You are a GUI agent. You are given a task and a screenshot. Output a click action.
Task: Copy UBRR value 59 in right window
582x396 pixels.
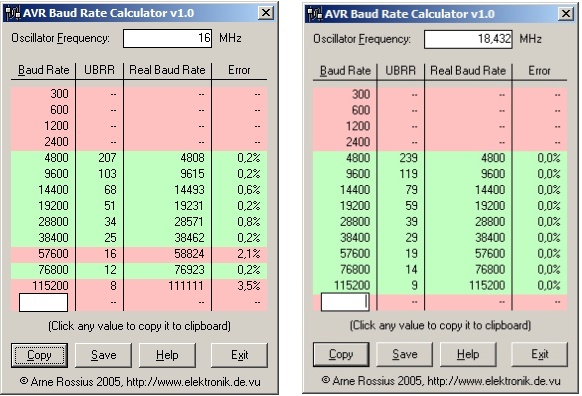coord(411,206)
